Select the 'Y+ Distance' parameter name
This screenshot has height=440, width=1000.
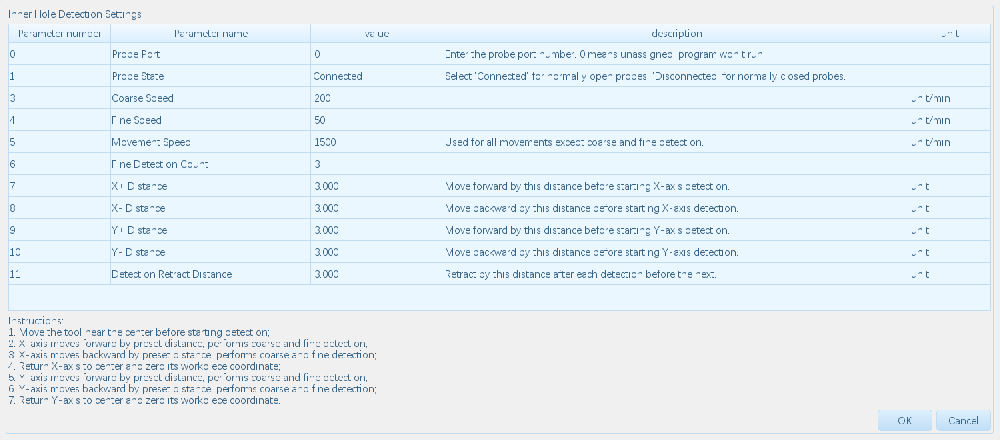coord(139,230)
